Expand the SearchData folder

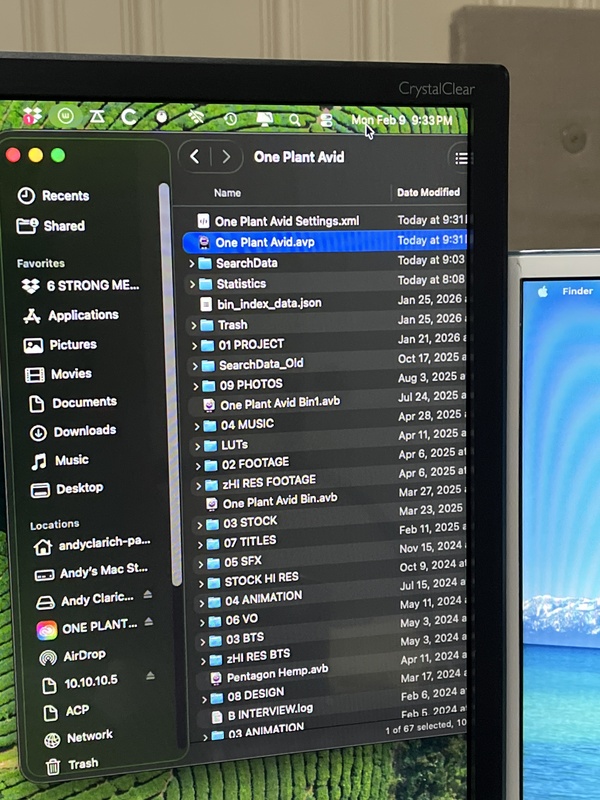click(x=192, y=263)
